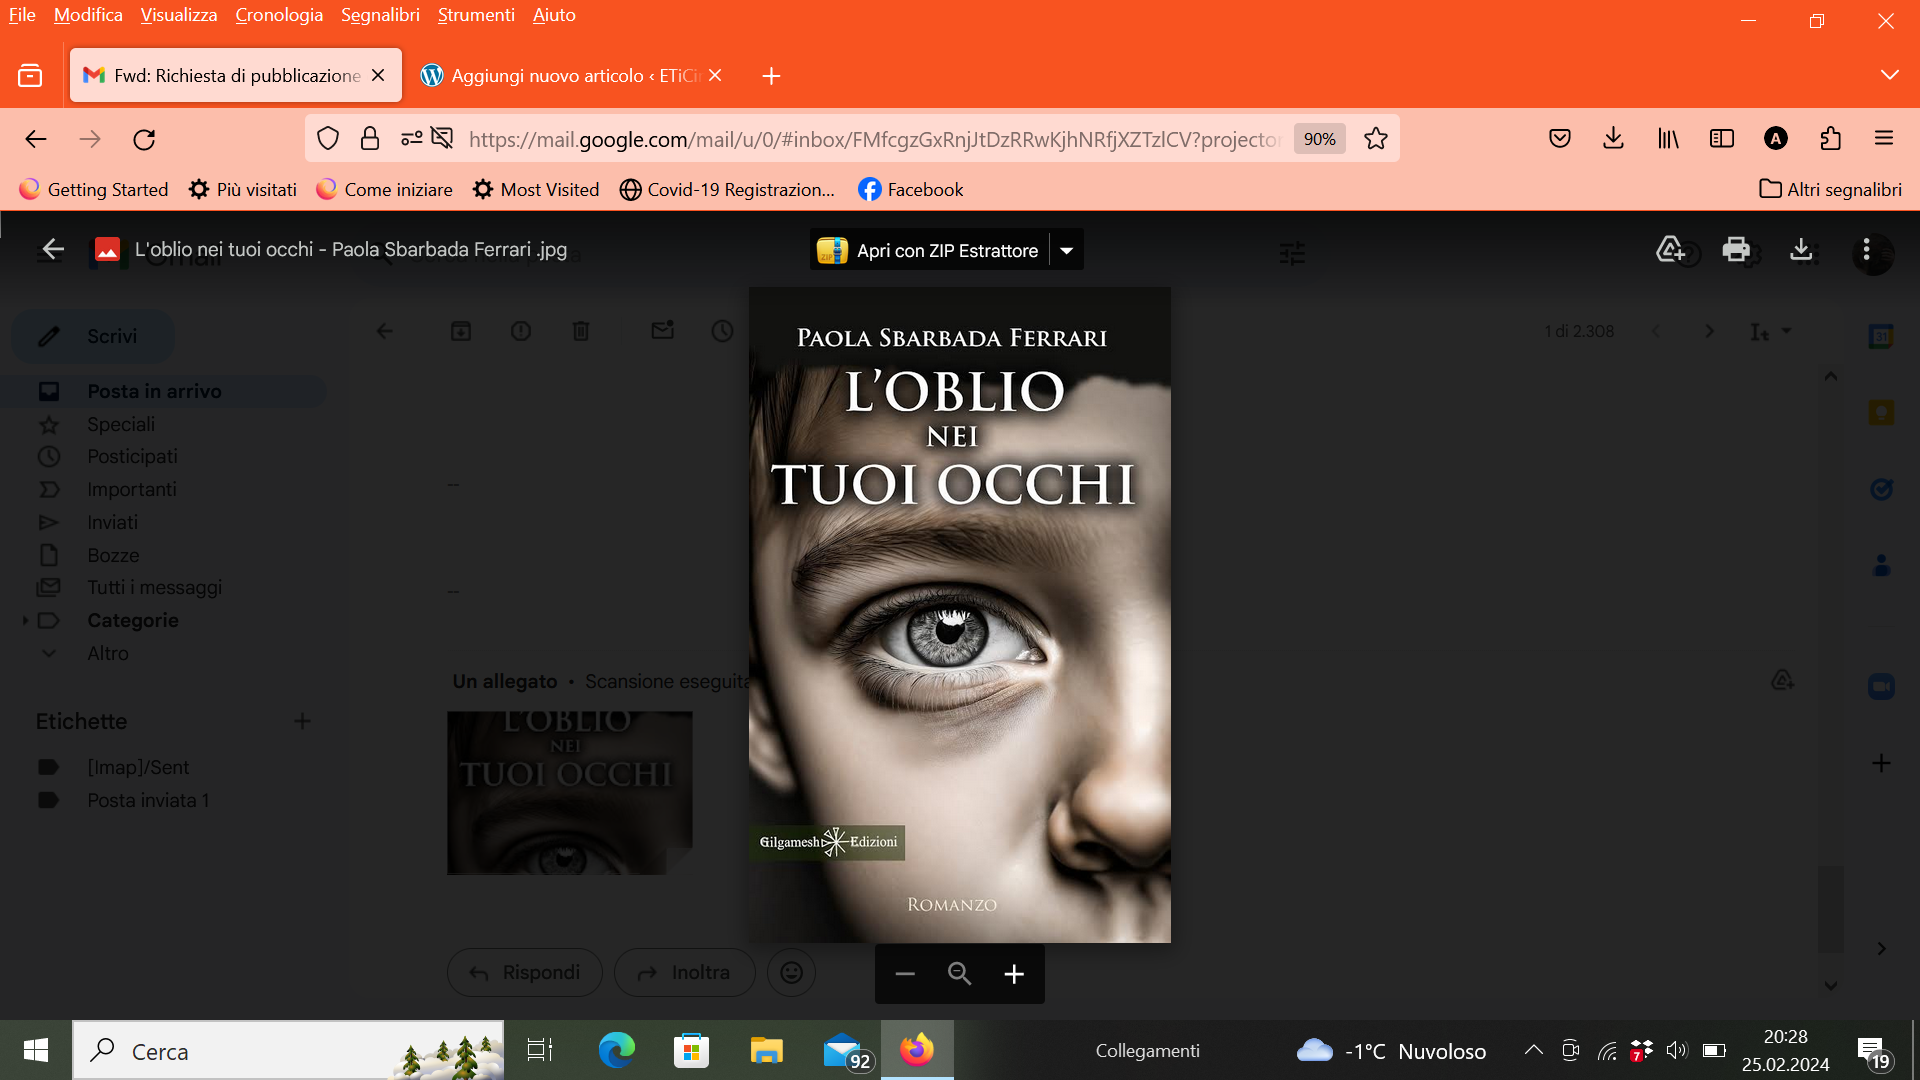Viewport: 1920px width, 1080px height.
Task: Reload the current page
Action: tap(144, 139)
